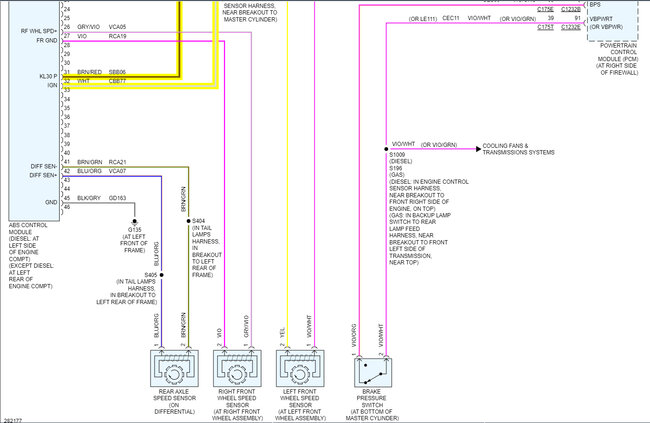Click the CBB77 circuit code
Screen dimensions: 650x423
pyautogui.click(x=117, y=81)
